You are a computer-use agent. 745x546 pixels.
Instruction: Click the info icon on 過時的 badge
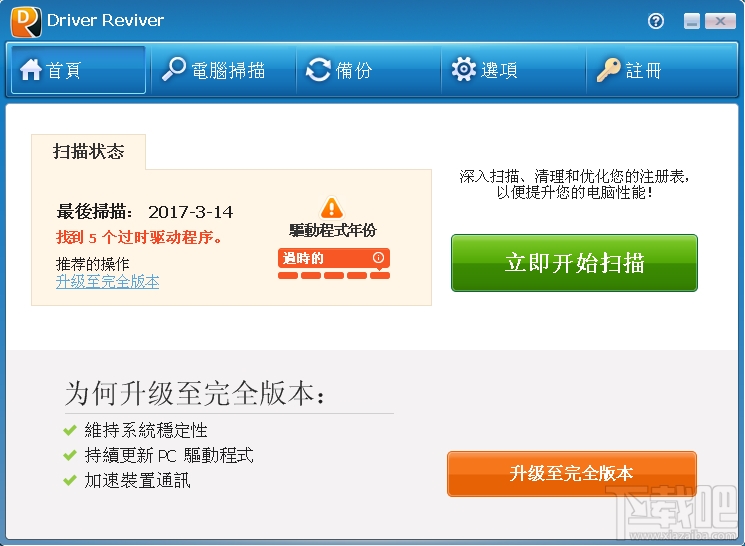tap(378, 258)
